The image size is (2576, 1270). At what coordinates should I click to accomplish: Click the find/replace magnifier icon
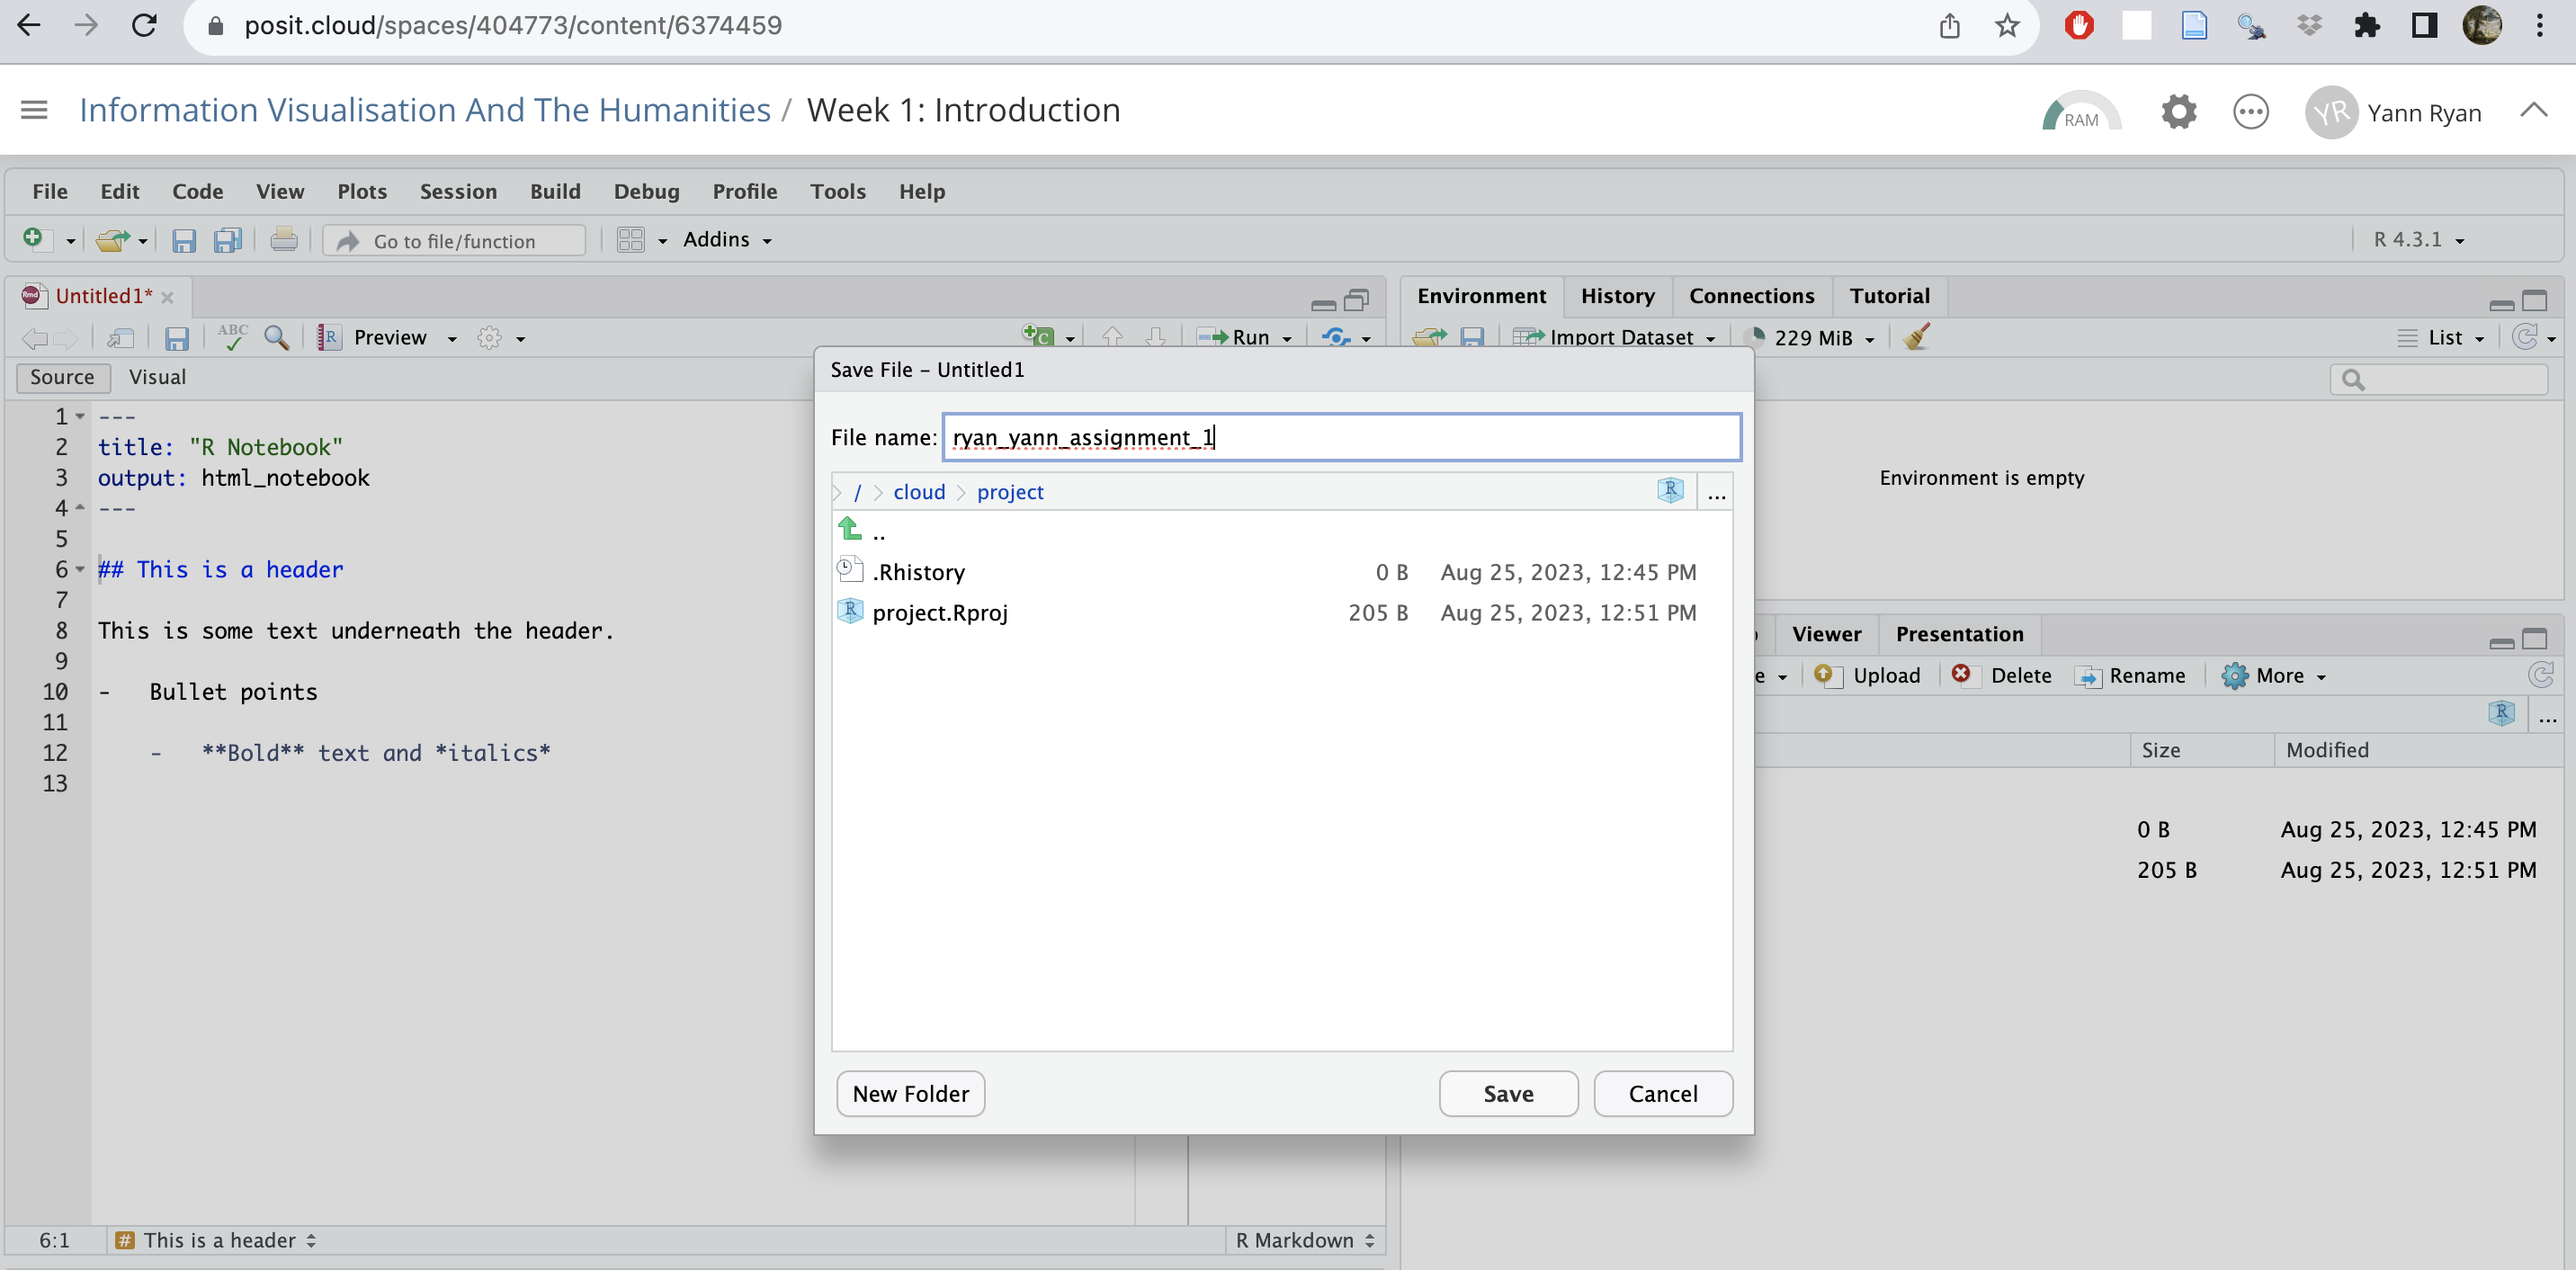click(x=276, y=337)
